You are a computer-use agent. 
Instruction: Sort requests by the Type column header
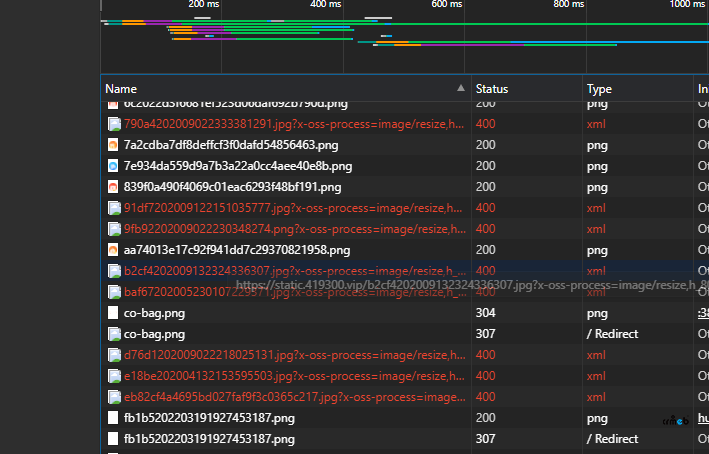638,89
